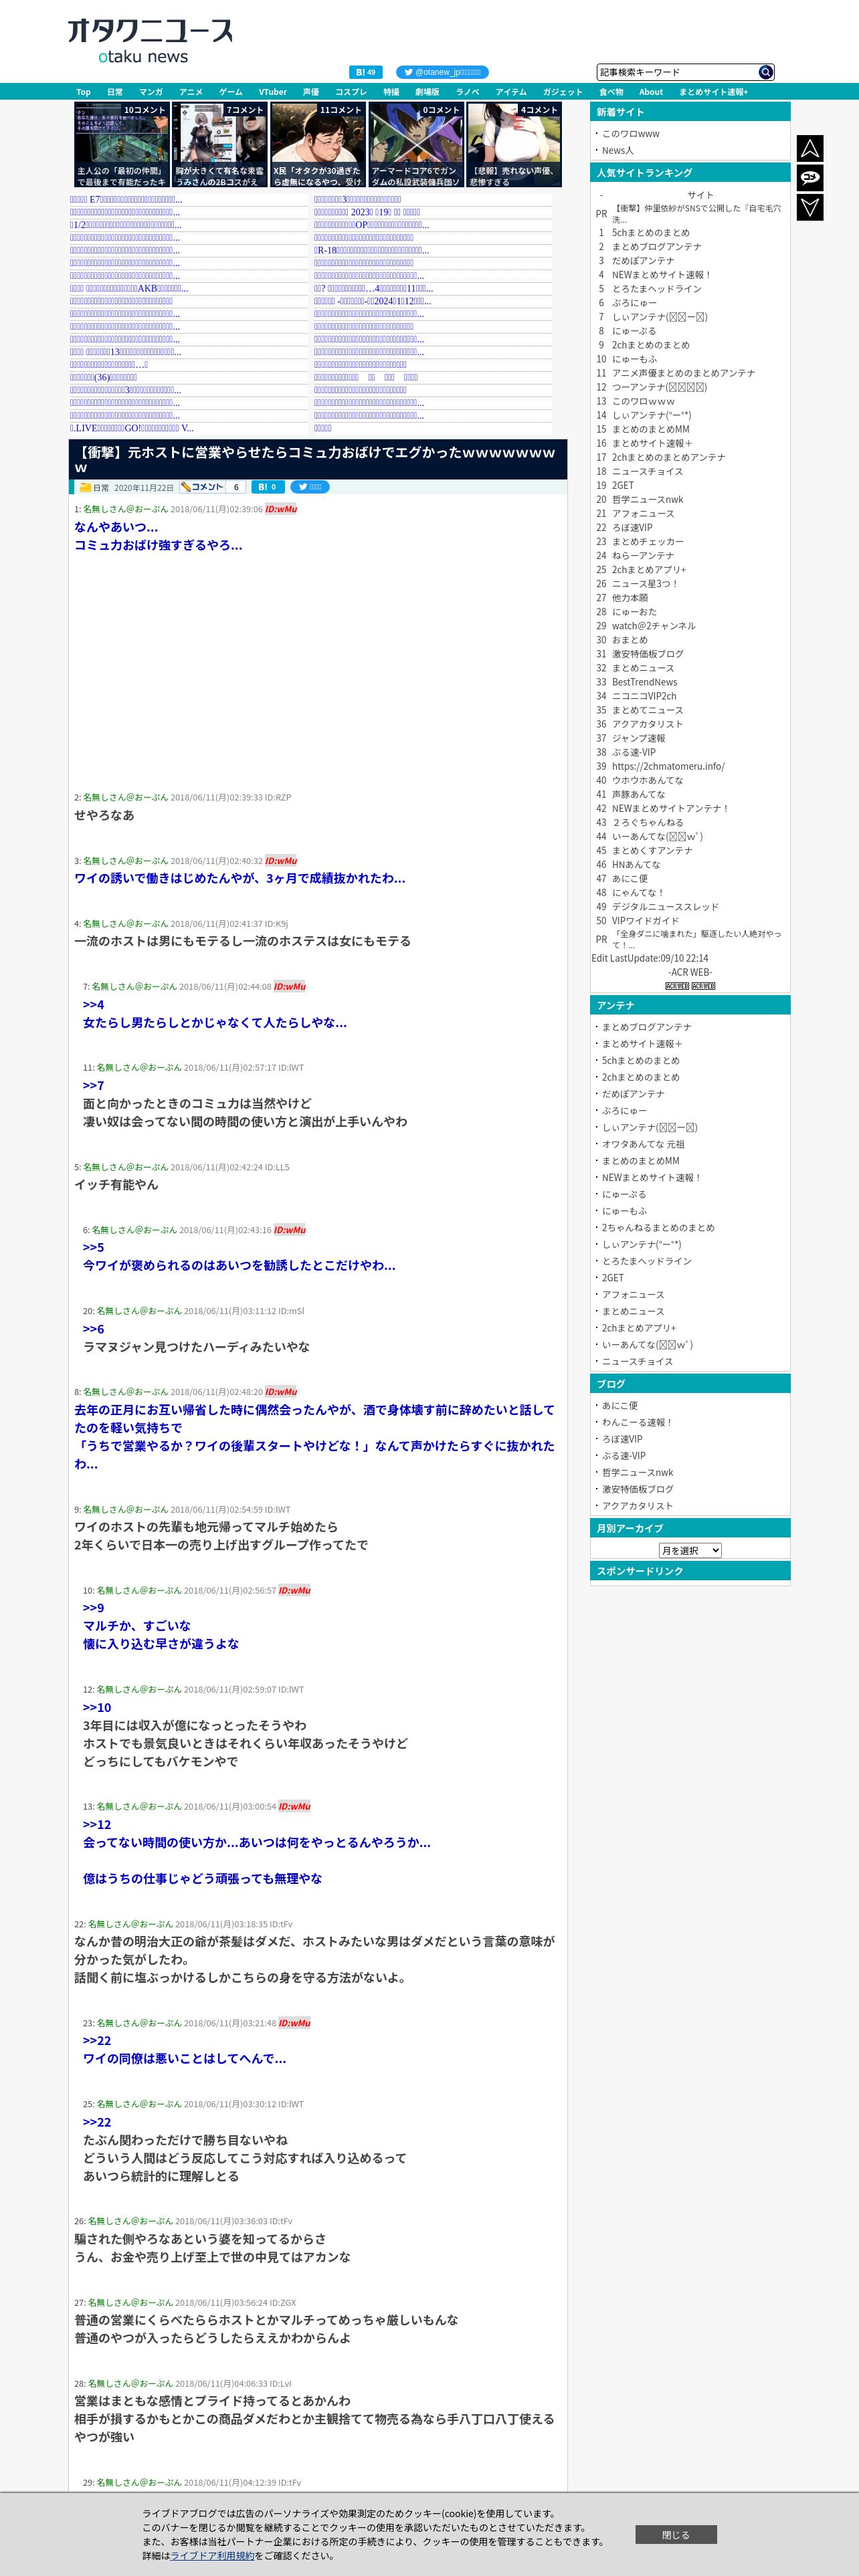Open the 11コメント featured thumbnail

point(317,145)
